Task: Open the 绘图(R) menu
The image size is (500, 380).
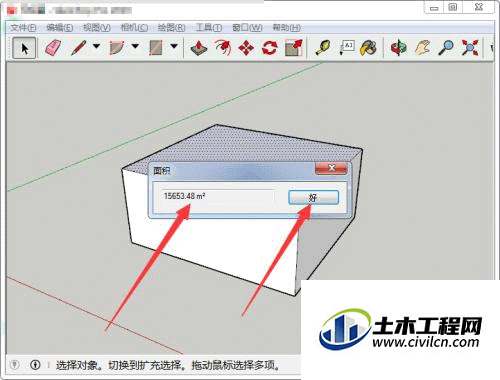Action: 171,28
